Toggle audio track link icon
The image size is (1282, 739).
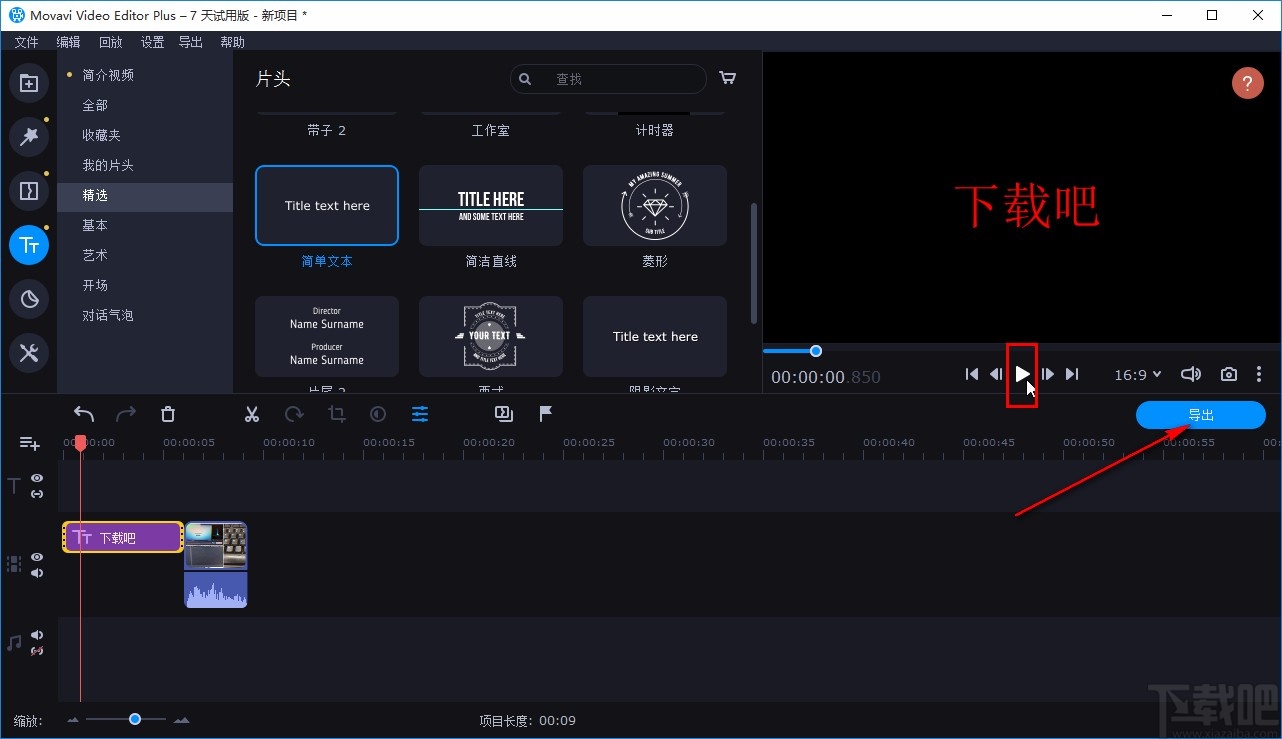[37, 651]
